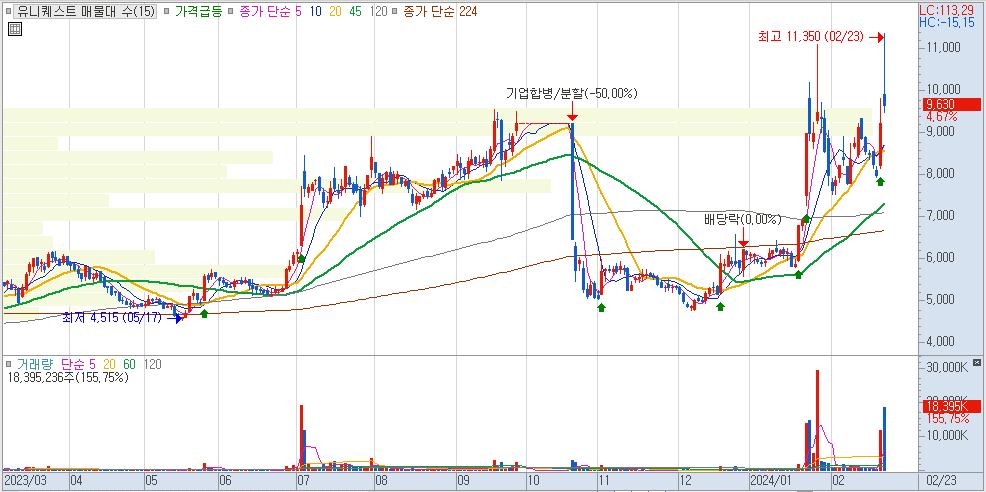
Task: Close the volume panel with X button
Action: [976, 363]
